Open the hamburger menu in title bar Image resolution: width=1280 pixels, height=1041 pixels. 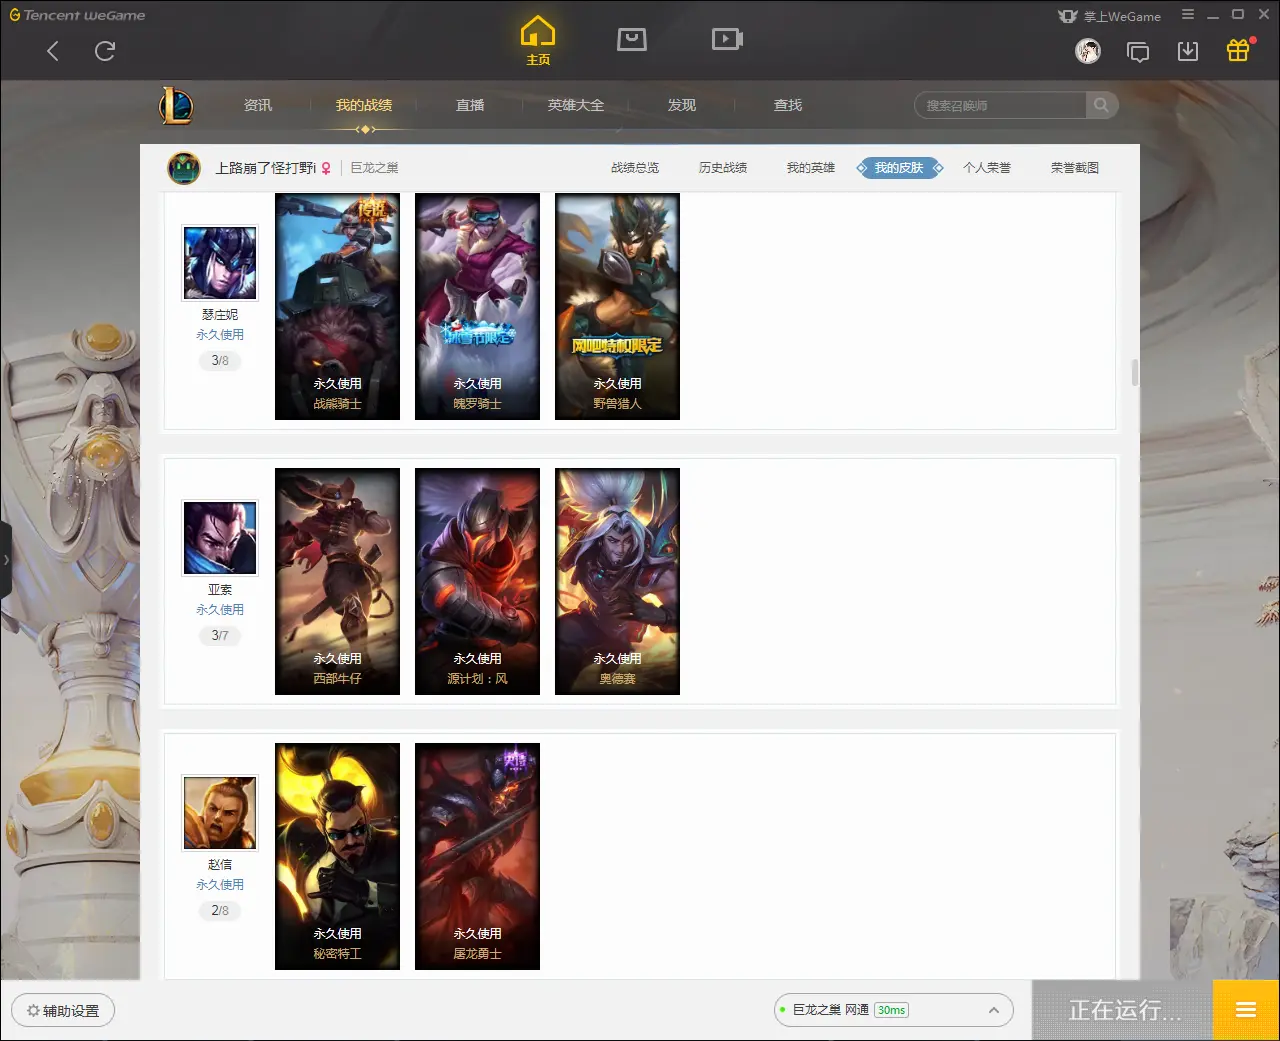pyautogui.click(x=1188, y=15)
